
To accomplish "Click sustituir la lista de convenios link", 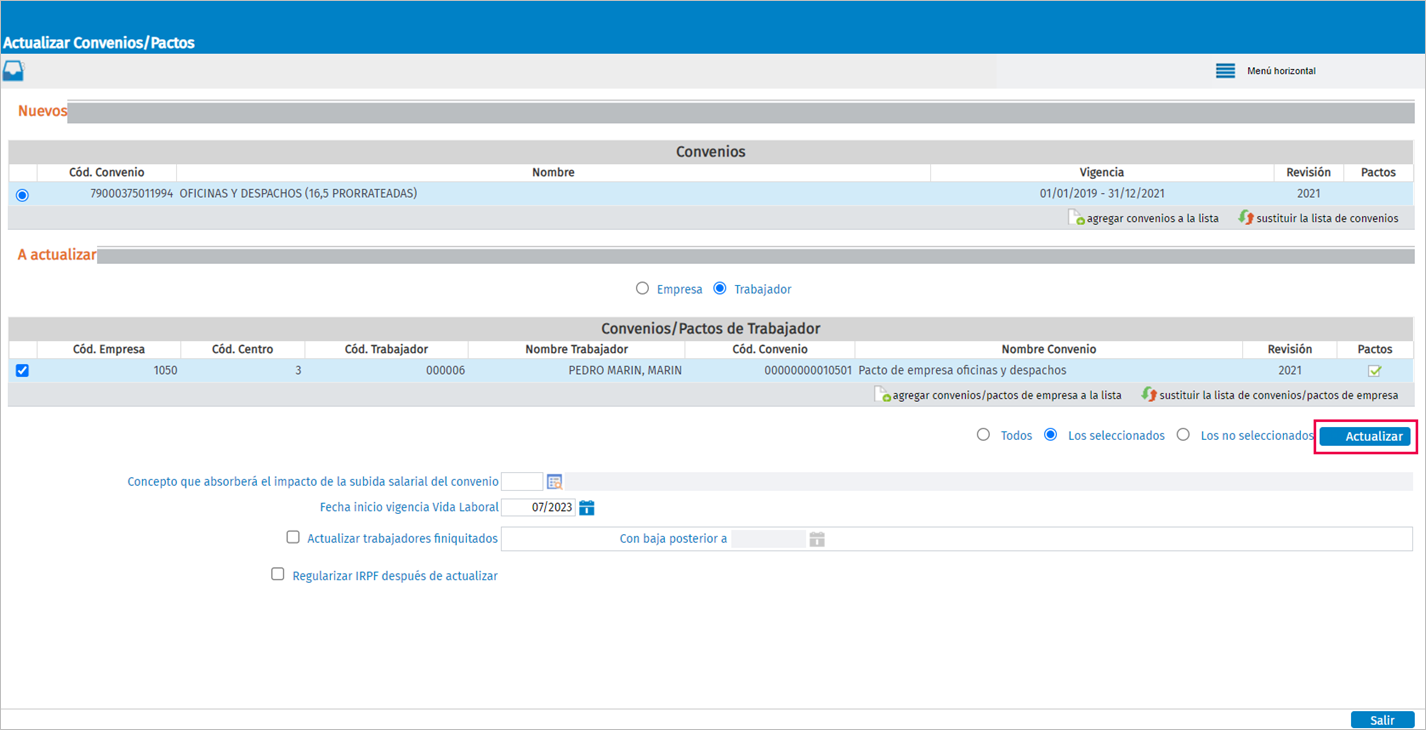I will click(1327, 218).
